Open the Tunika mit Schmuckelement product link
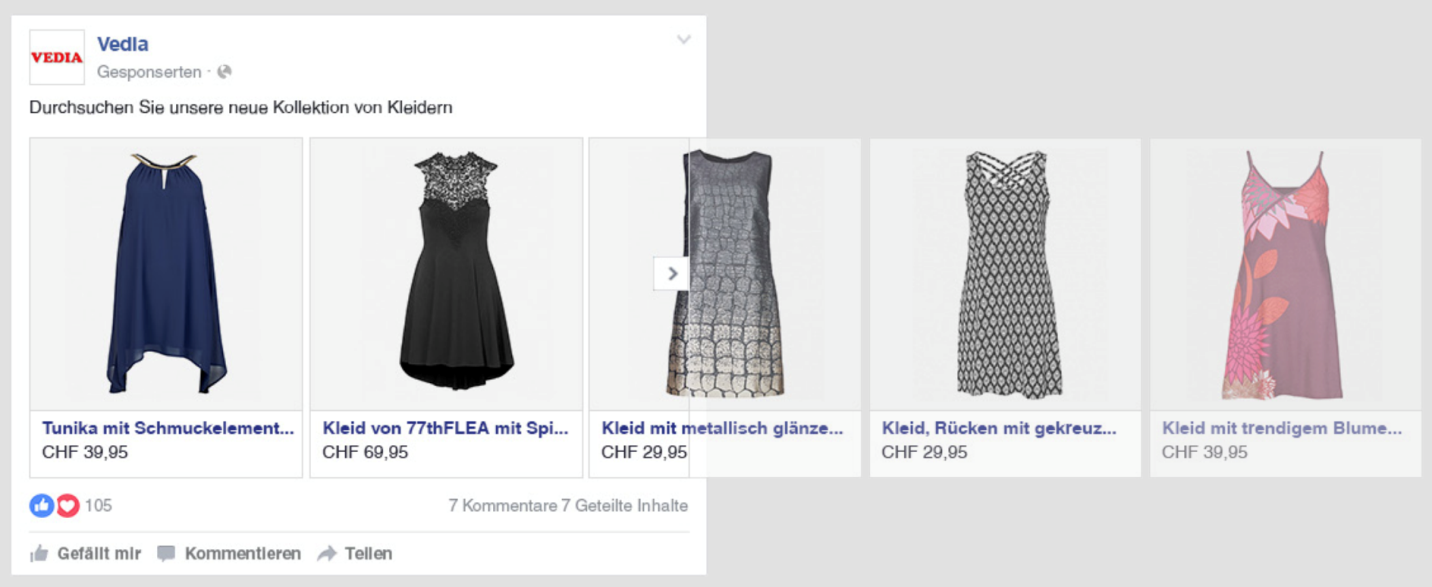Screen dimensions: 1432x587 (166, 427)
